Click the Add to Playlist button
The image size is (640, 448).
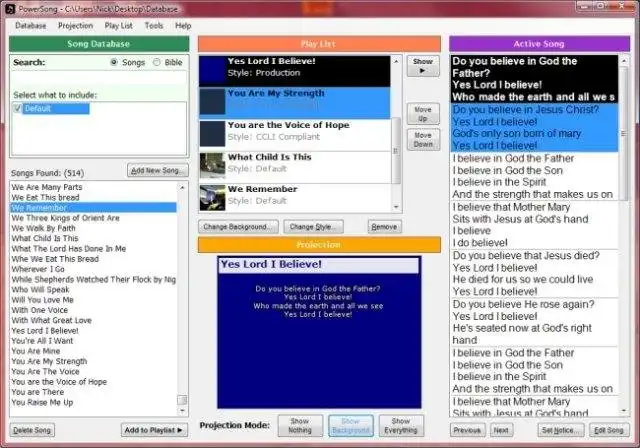point(154,430)
